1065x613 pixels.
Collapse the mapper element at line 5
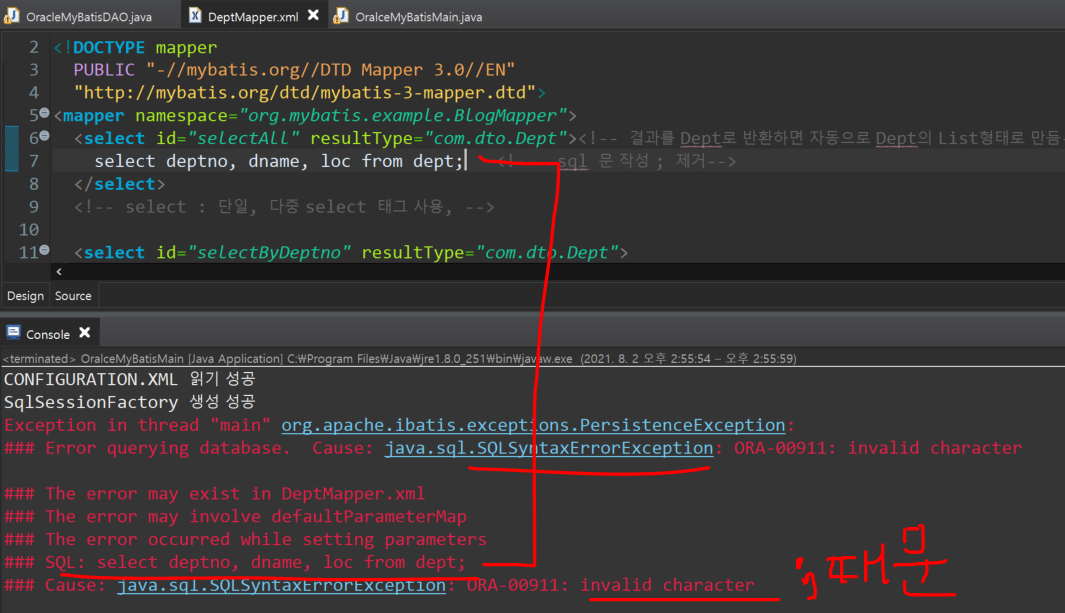click(x=44, y=113)
